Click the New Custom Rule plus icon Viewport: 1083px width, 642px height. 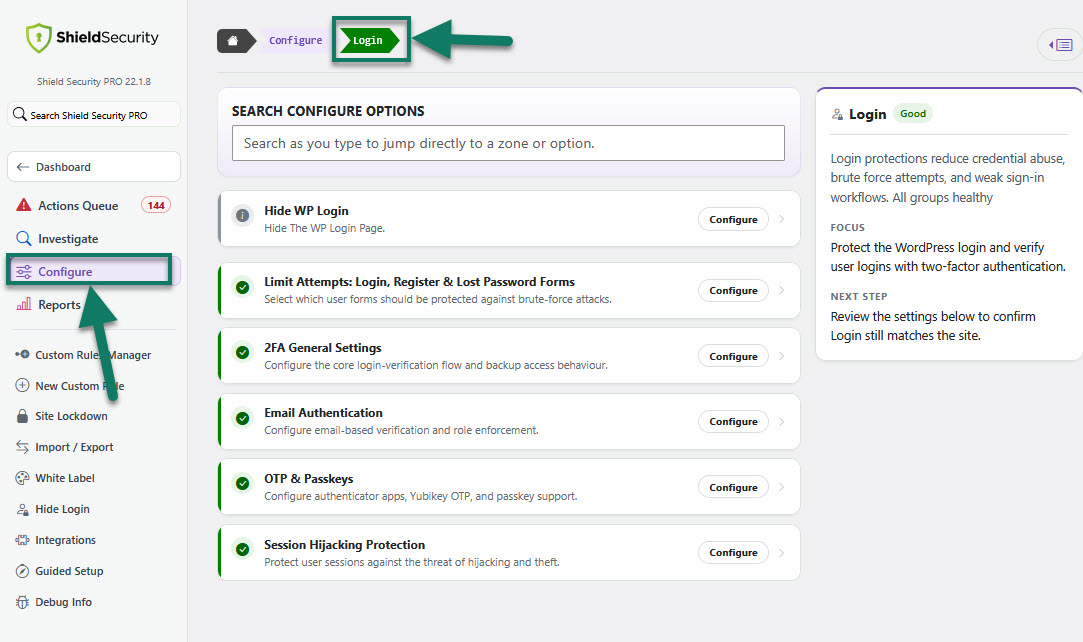[22, 385]
